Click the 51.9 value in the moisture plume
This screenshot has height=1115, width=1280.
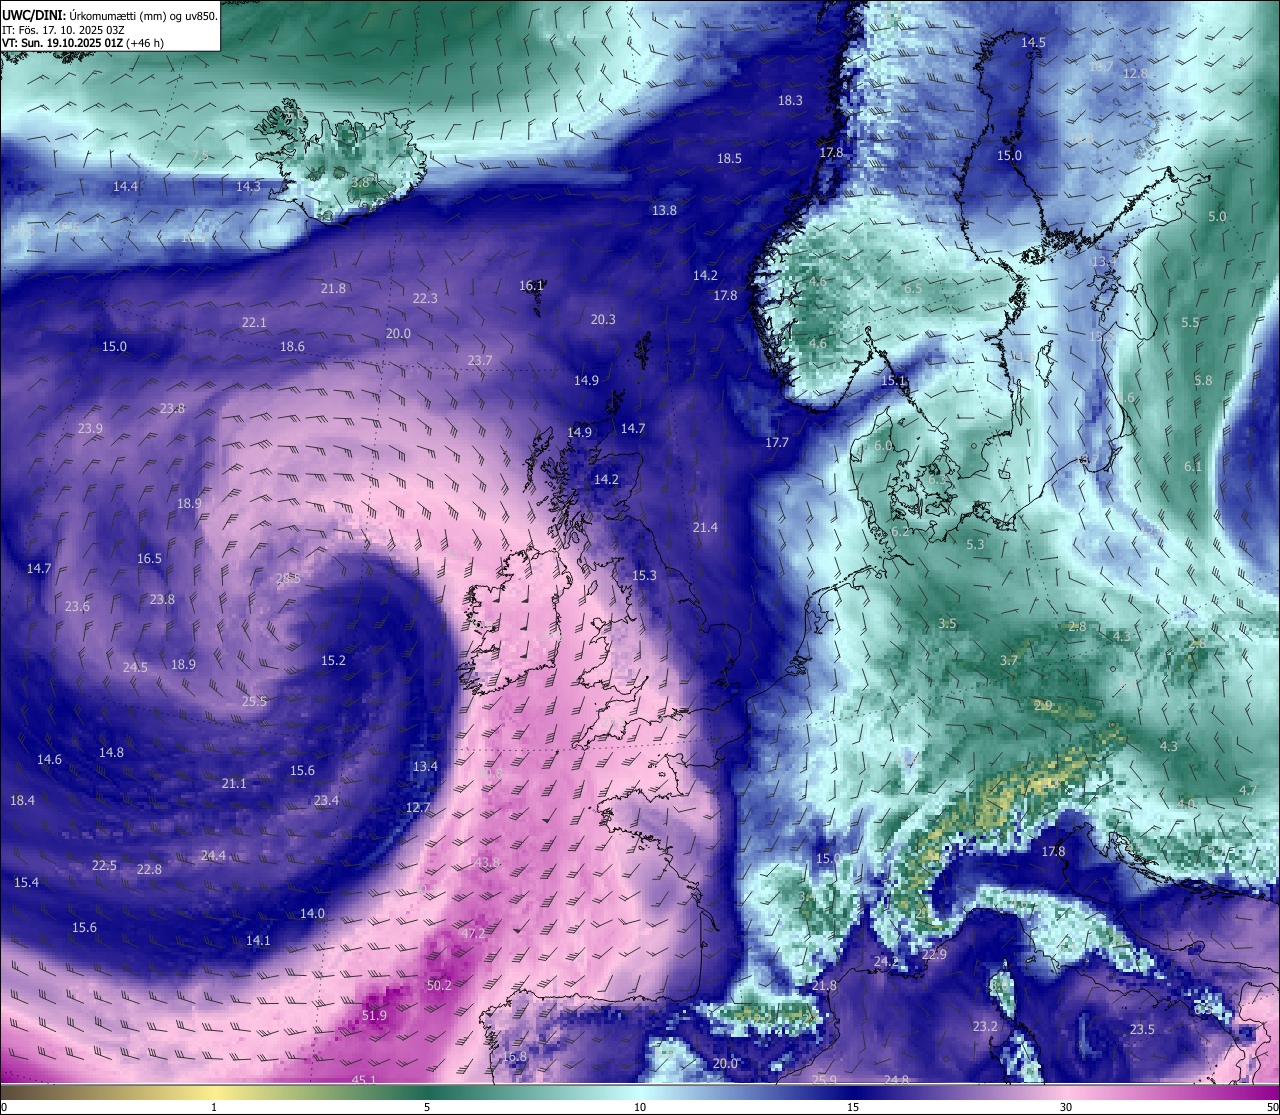click(x=374, y=1015)
